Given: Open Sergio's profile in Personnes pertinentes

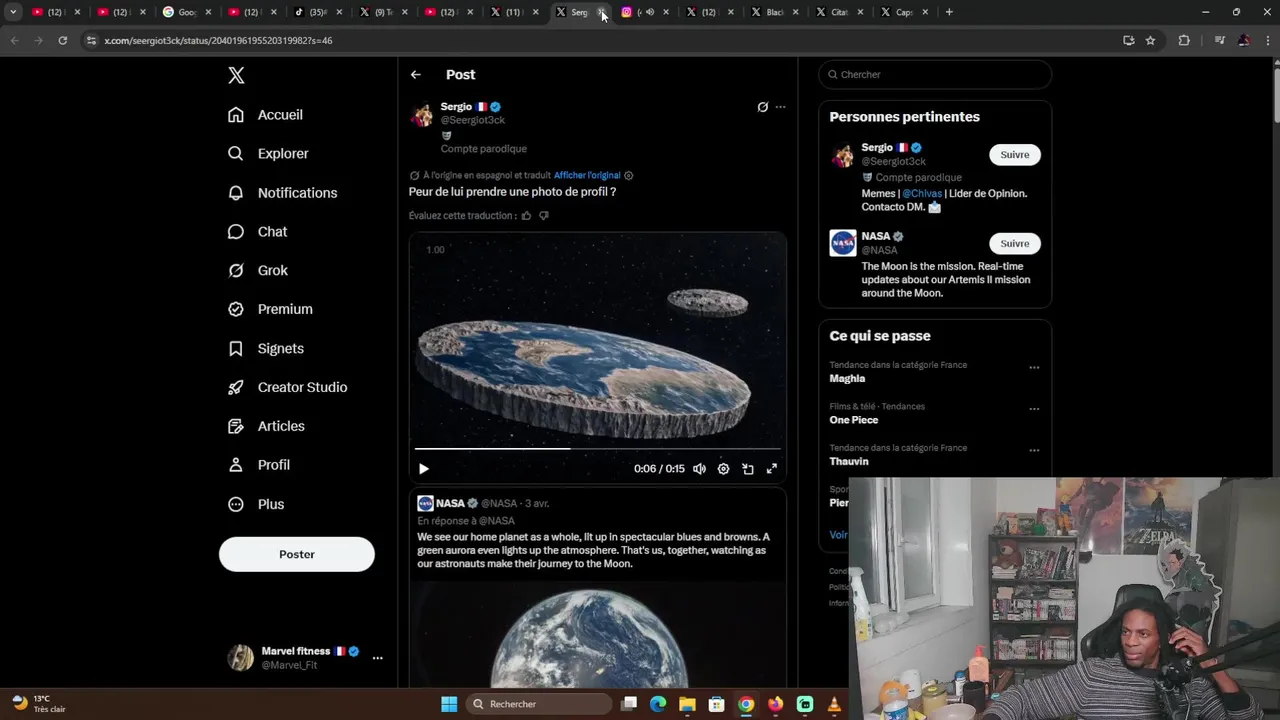Looking at the screenshot, I should tap(877, 148).
